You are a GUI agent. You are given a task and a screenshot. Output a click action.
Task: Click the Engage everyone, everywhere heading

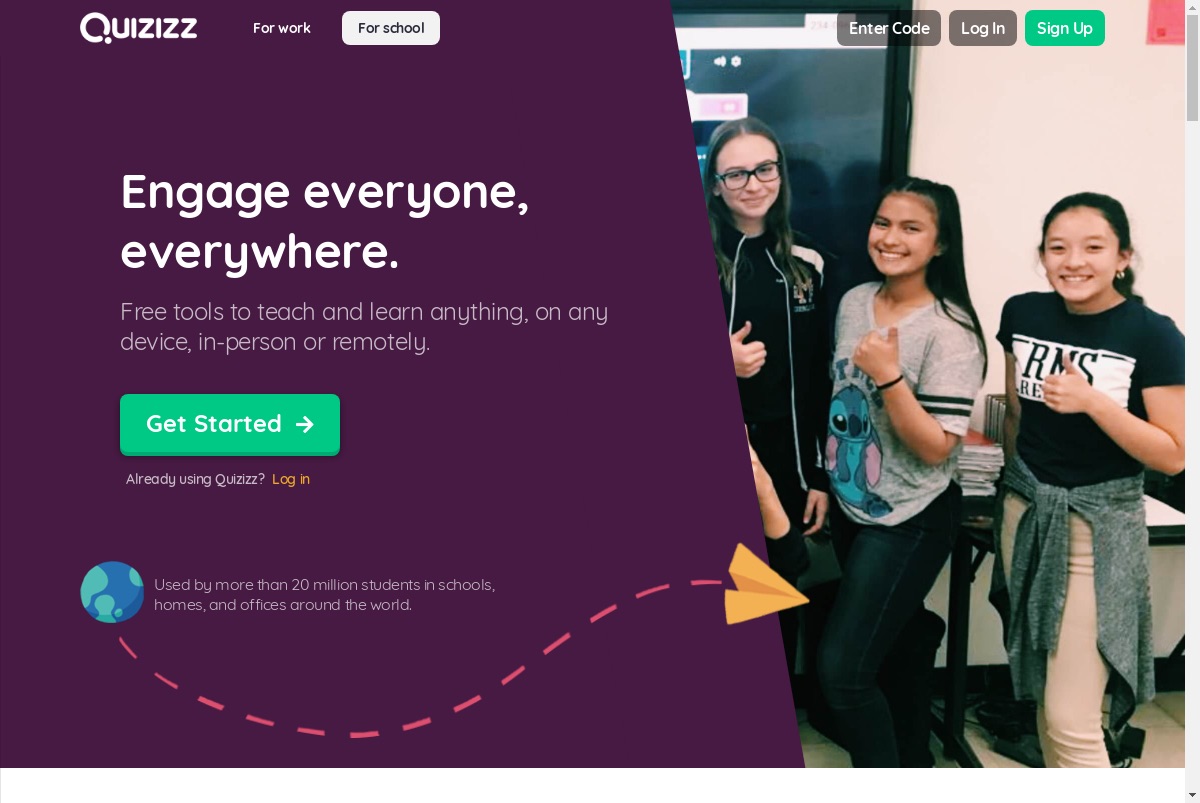[x=325, y=221]
